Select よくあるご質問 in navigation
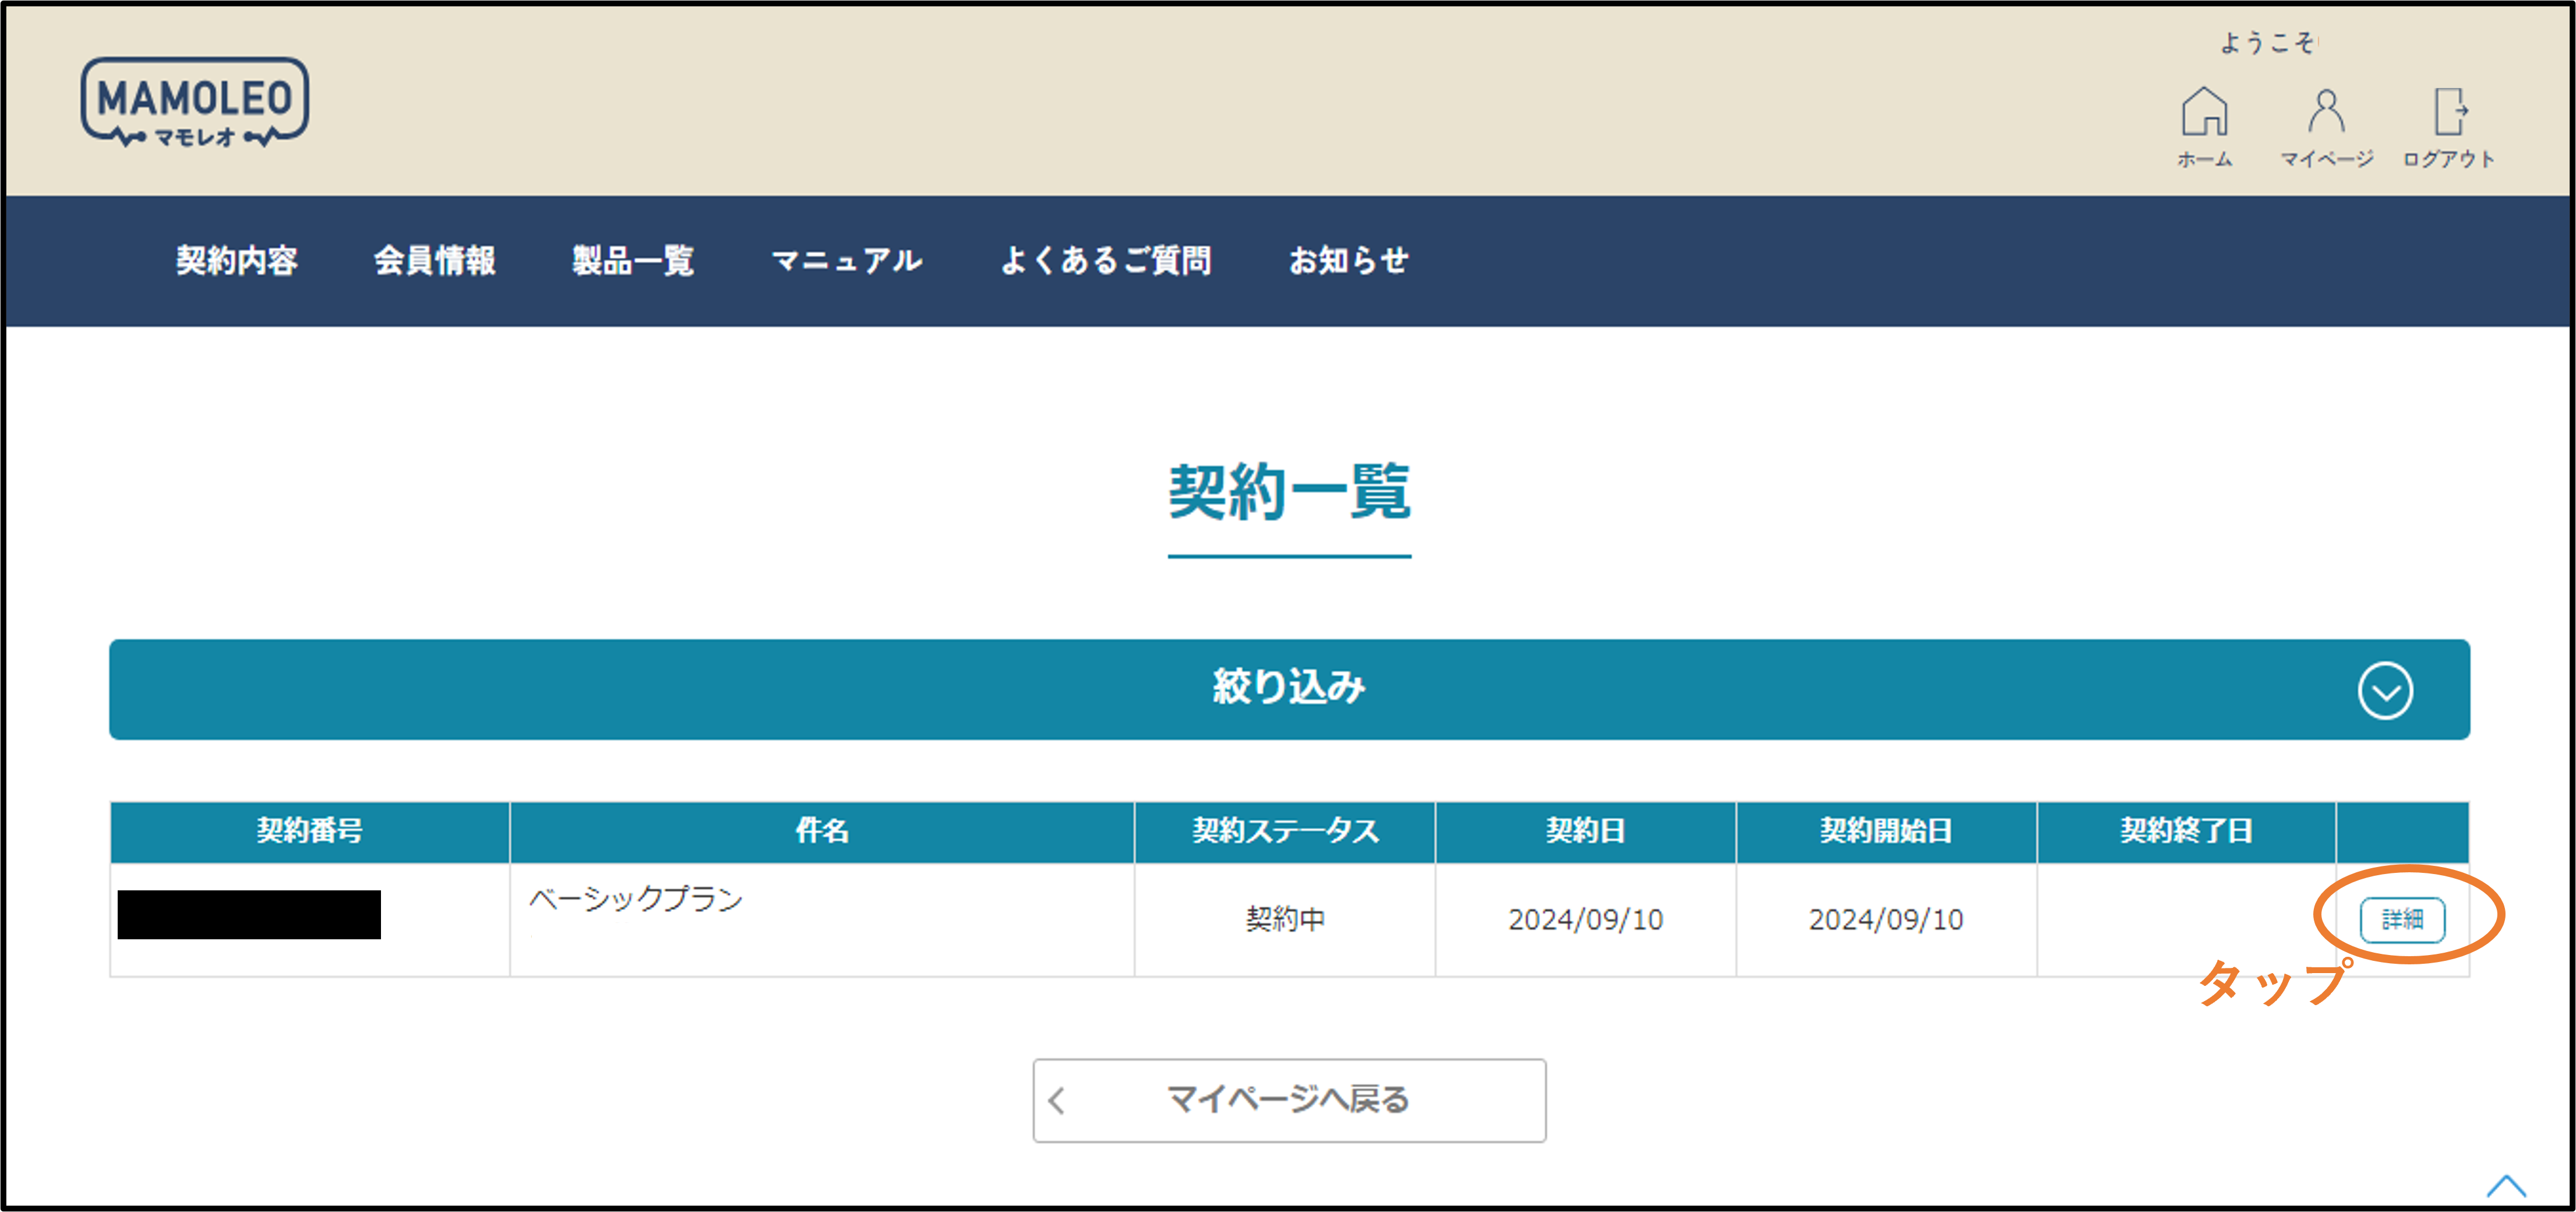2576x1212 pixels. click(x=1106, y=260)
